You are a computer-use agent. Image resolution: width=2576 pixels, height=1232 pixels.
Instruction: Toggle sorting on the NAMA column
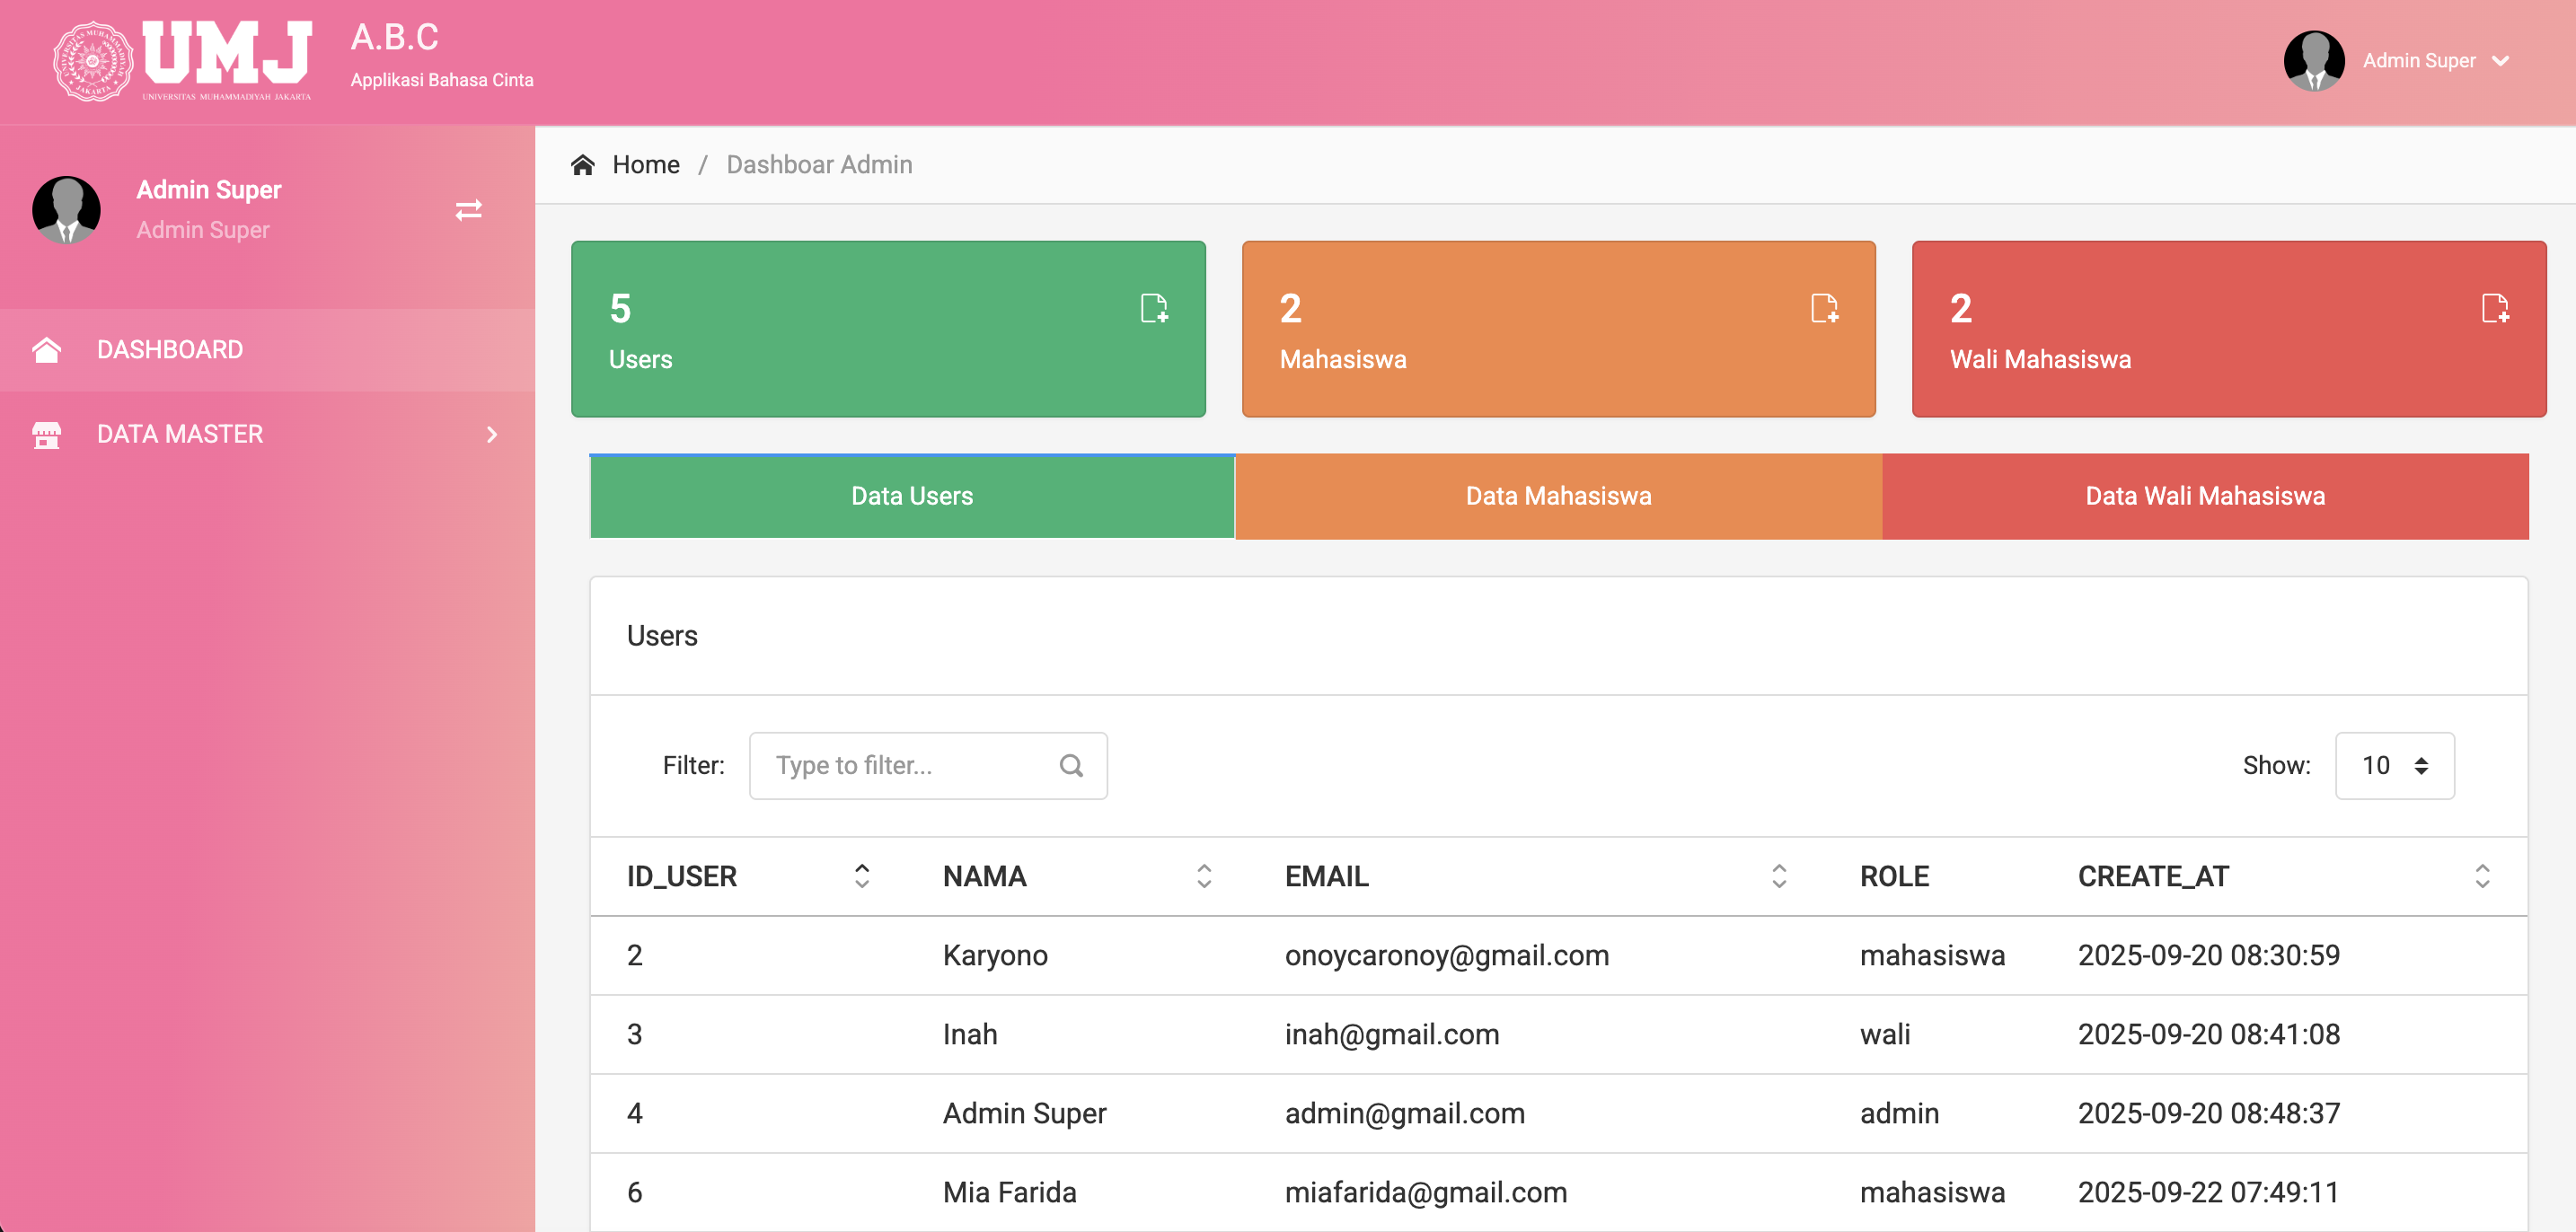click(x=1204, y=876)
